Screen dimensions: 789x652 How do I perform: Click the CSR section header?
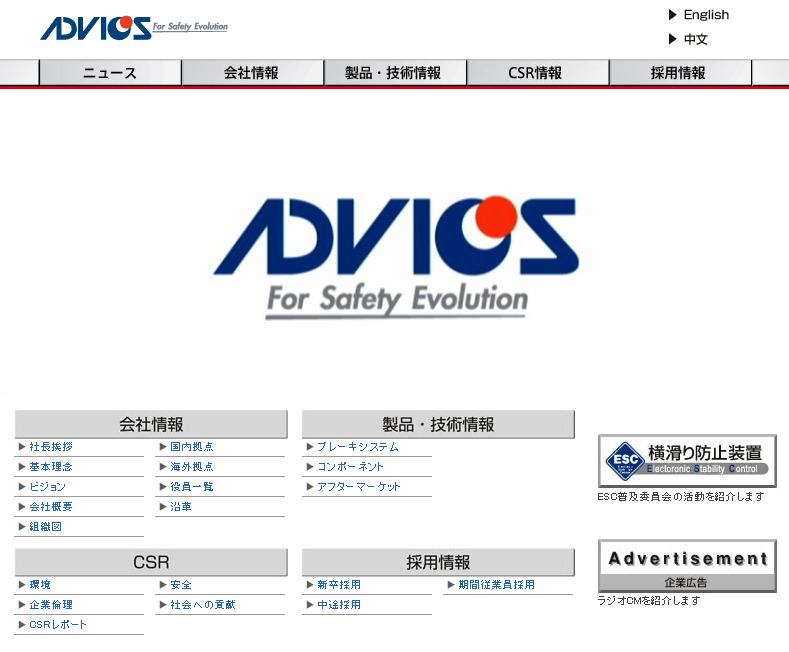(151, 562)
